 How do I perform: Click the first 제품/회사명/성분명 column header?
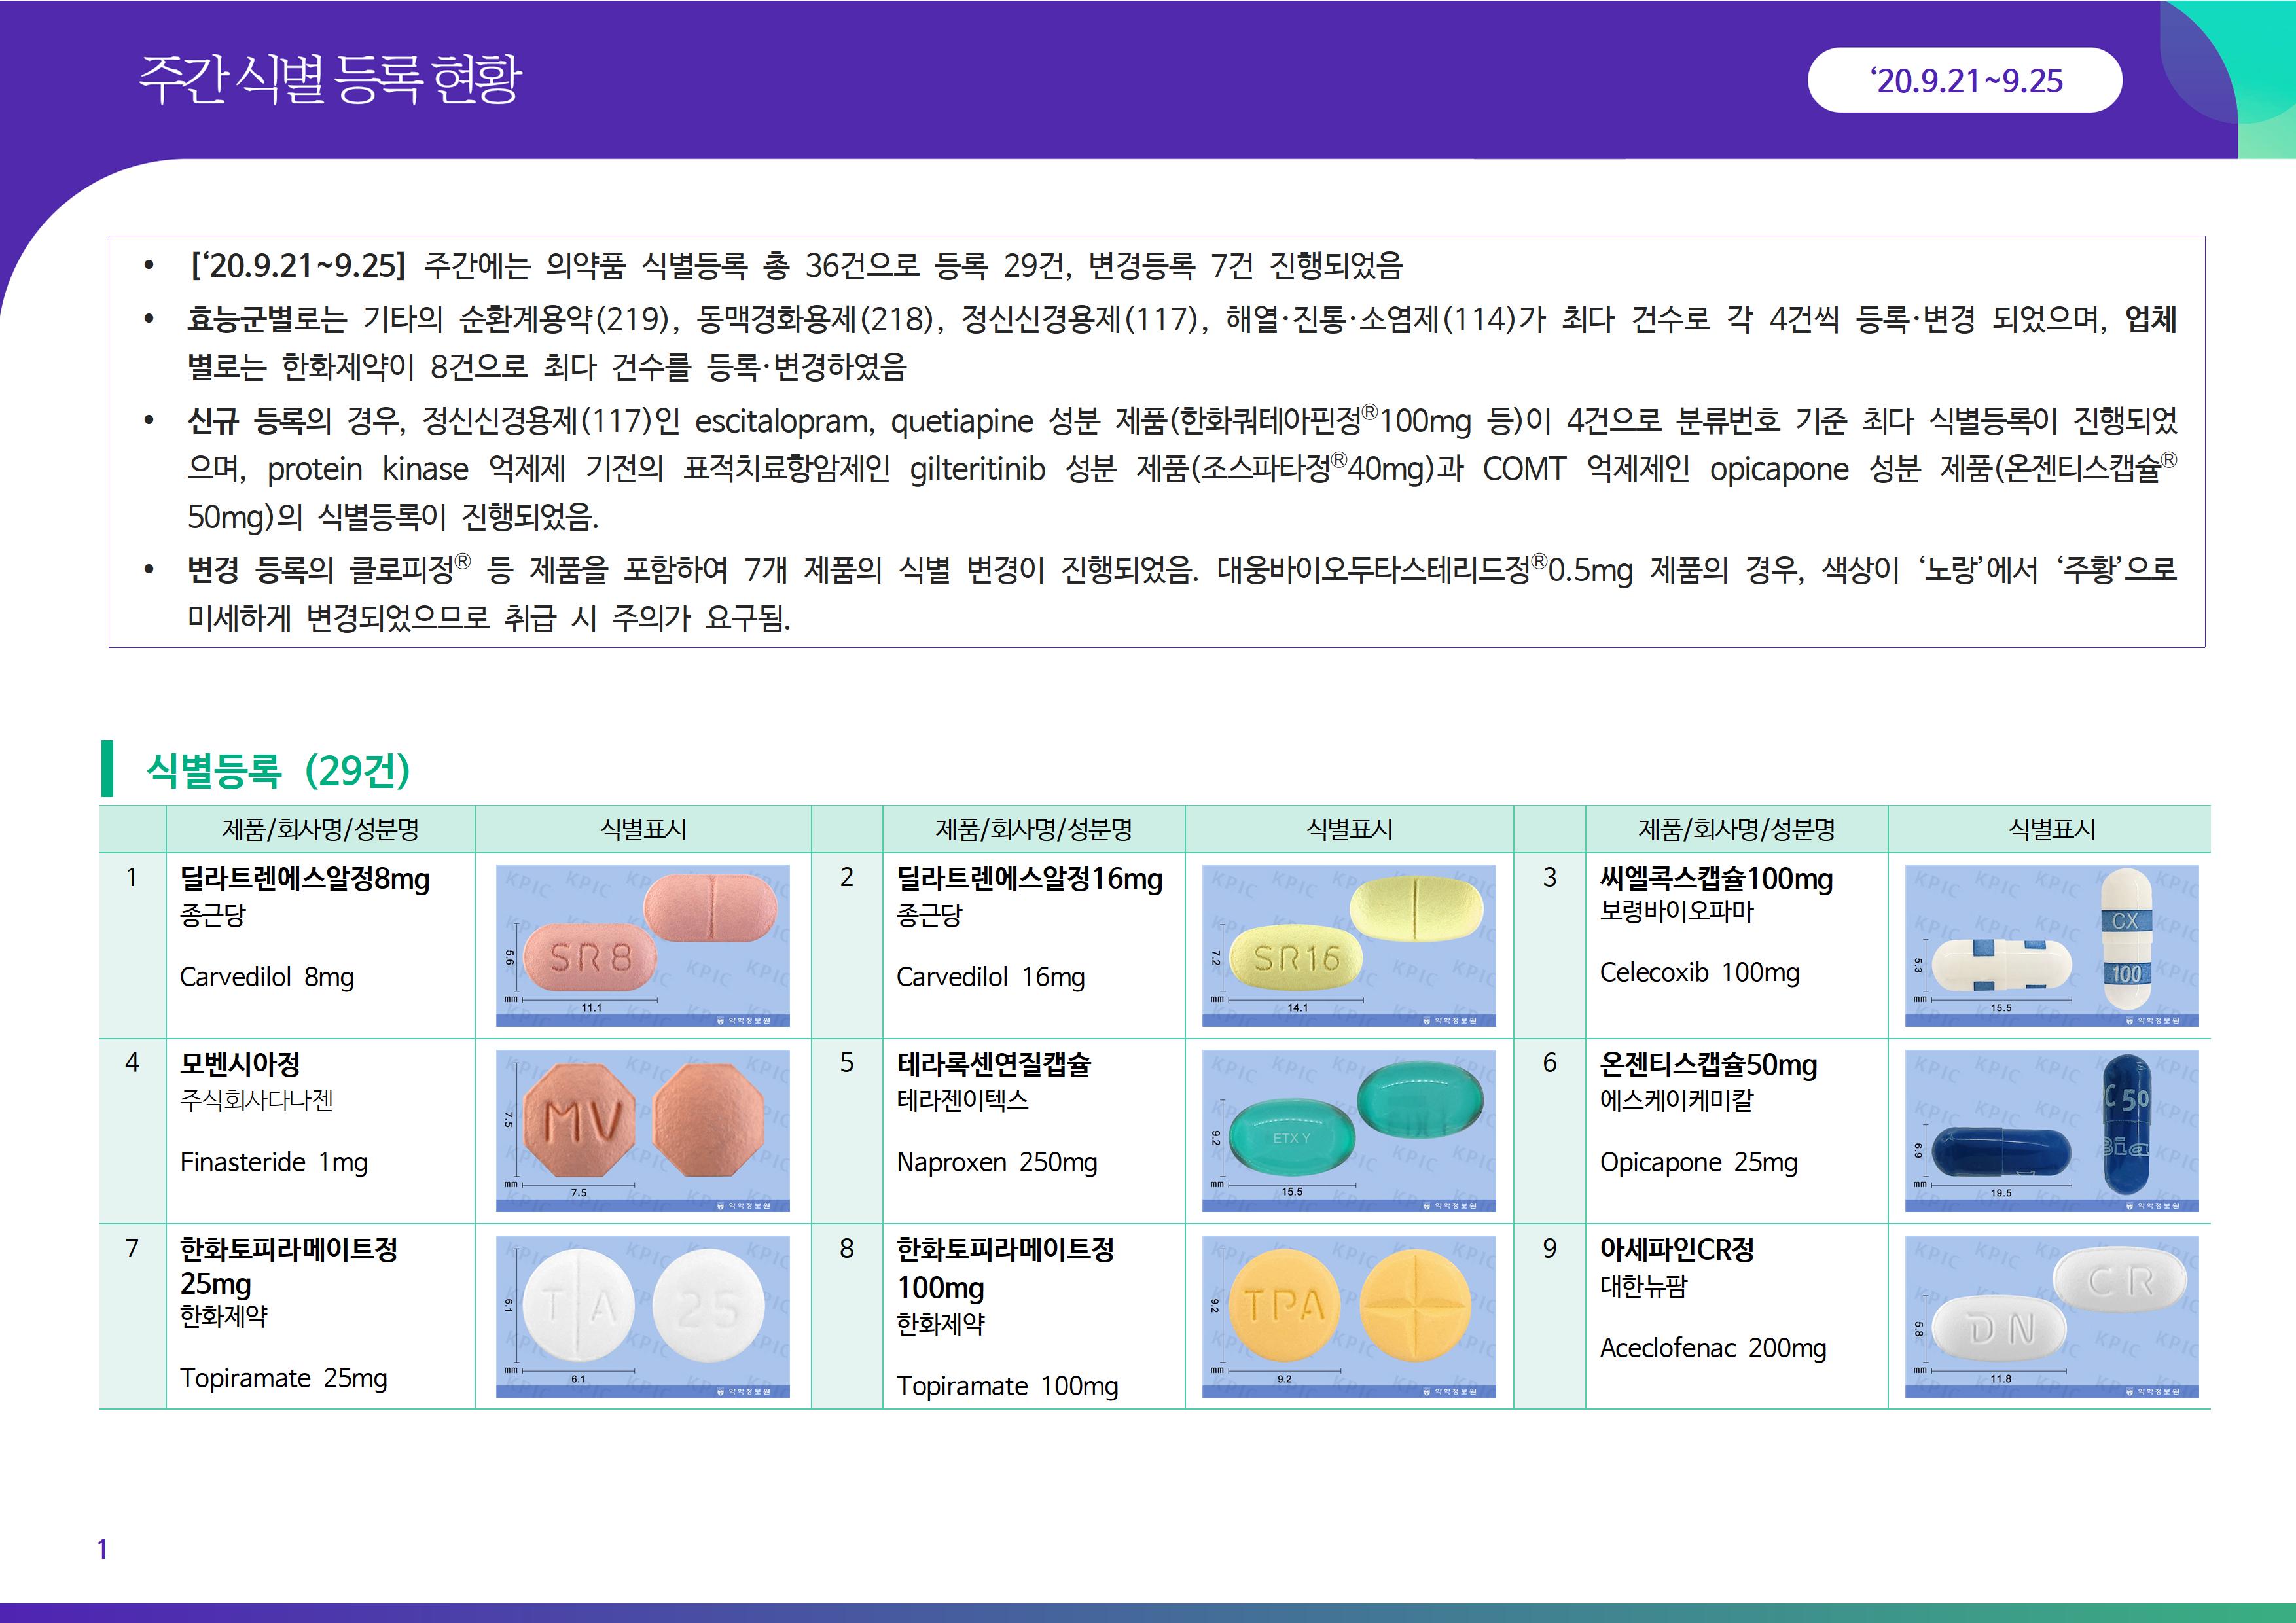[x=320, y=829]
